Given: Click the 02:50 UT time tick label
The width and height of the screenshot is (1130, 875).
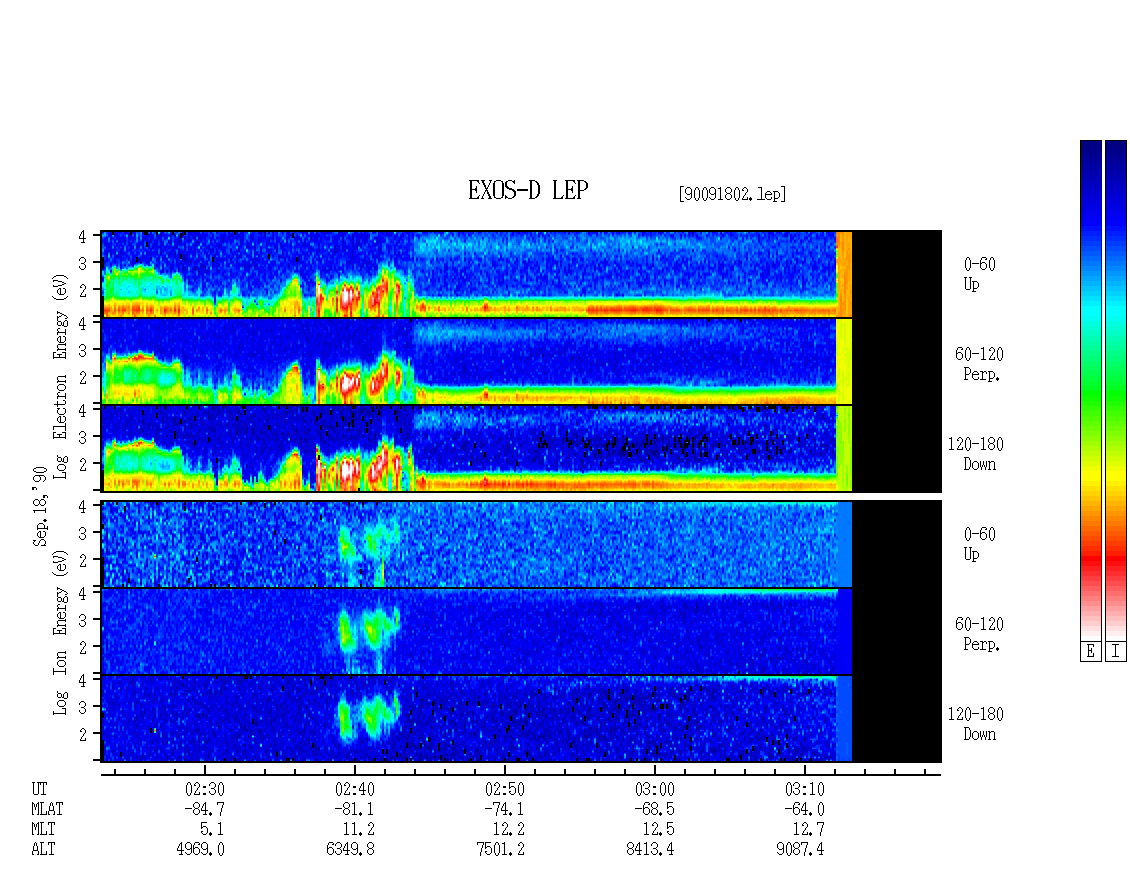Looking at the screenshot, I should point(504,789).
